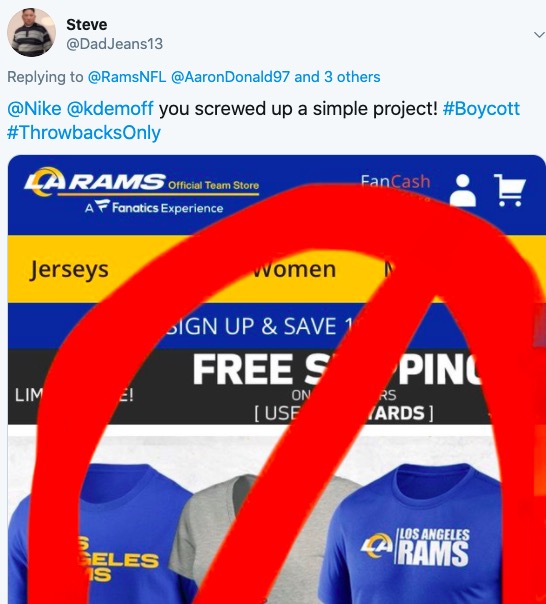Open the Los Angeles Rams logo shirt thumbnail

(415, 534)
